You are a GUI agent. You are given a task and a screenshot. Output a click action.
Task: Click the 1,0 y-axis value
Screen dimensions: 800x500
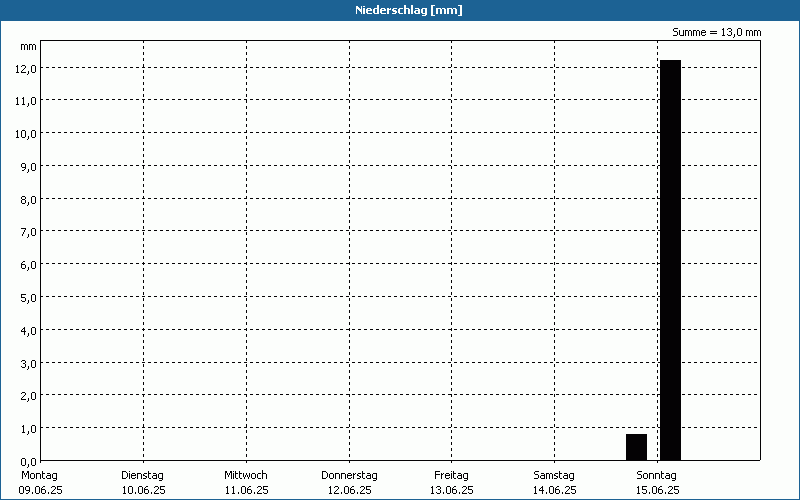28,429
